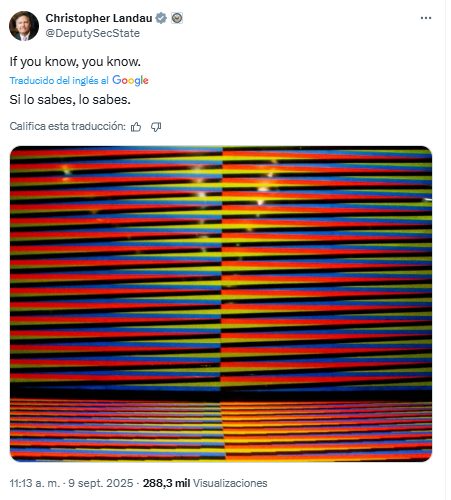Click the blue verified checkmark badge
451x500 pixels.
pos(161,18)
